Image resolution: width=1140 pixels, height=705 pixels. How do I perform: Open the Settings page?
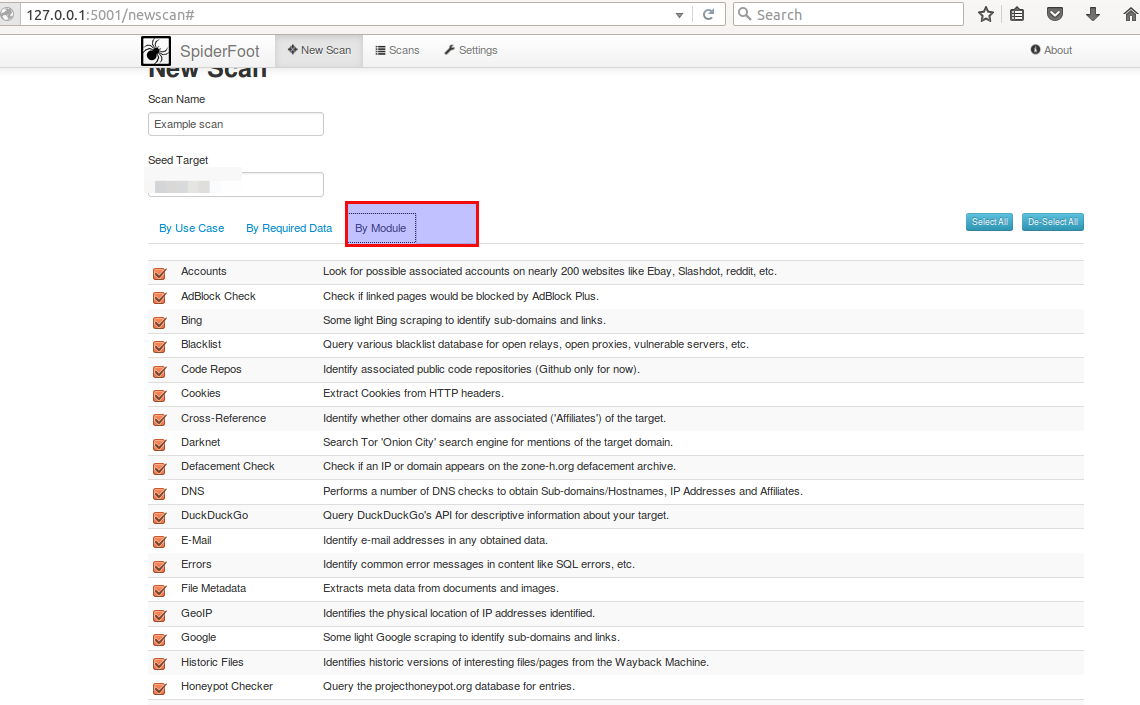471,50
